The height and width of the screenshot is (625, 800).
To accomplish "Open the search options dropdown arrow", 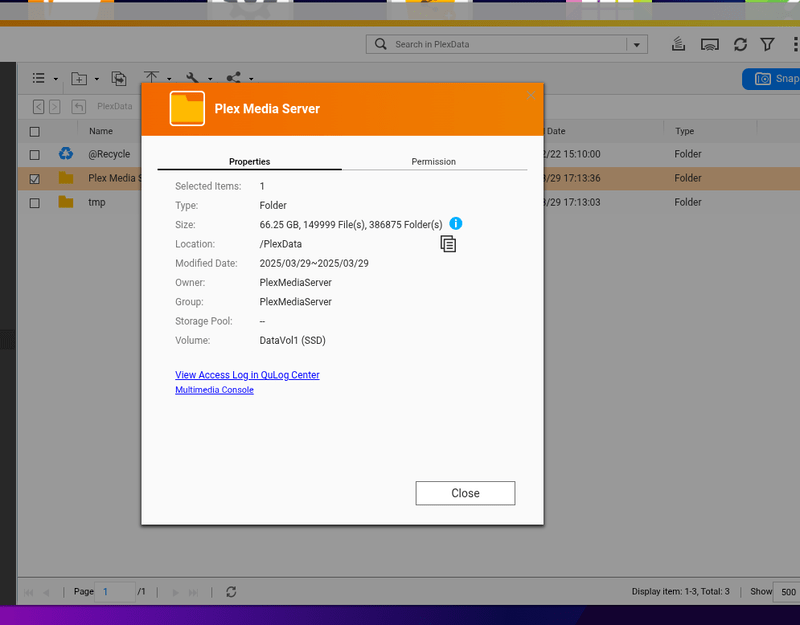I will [636, 44].
